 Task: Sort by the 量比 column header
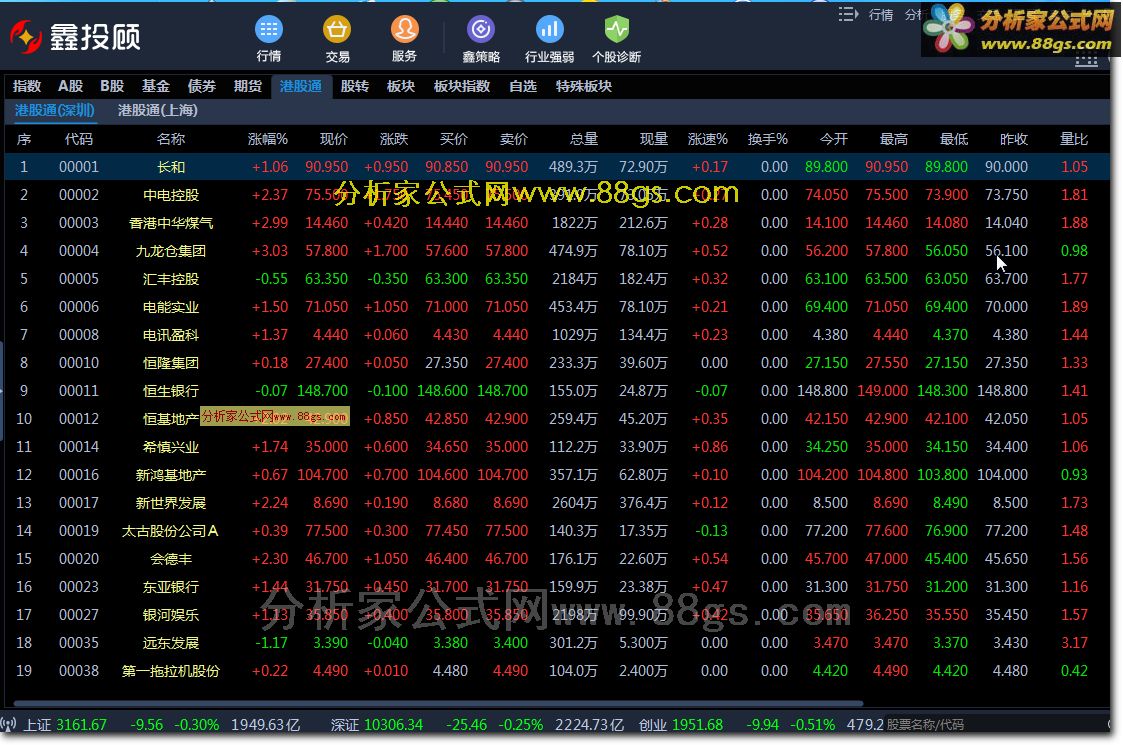pyautogui.click(x=1074, y=139)
